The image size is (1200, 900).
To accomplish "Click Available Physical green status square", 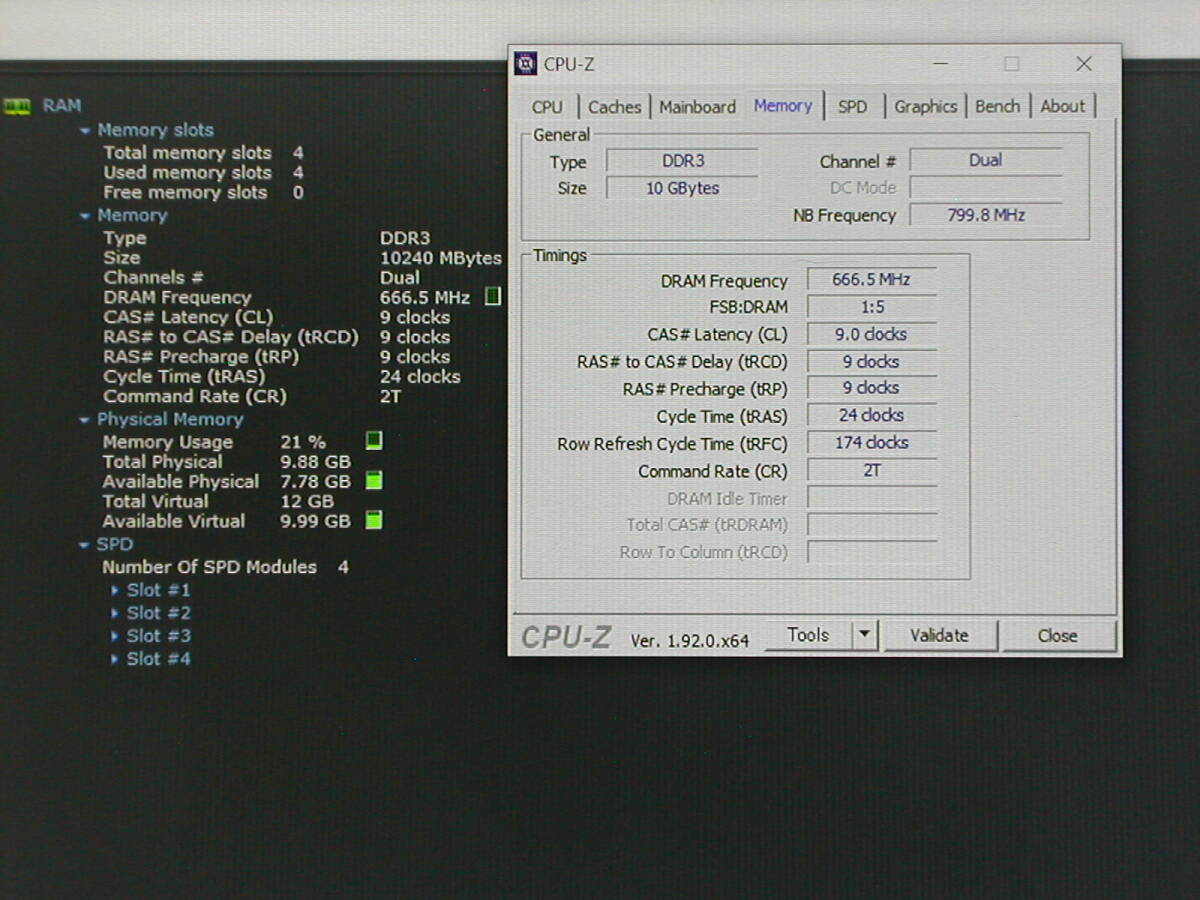I will (373, 481).
